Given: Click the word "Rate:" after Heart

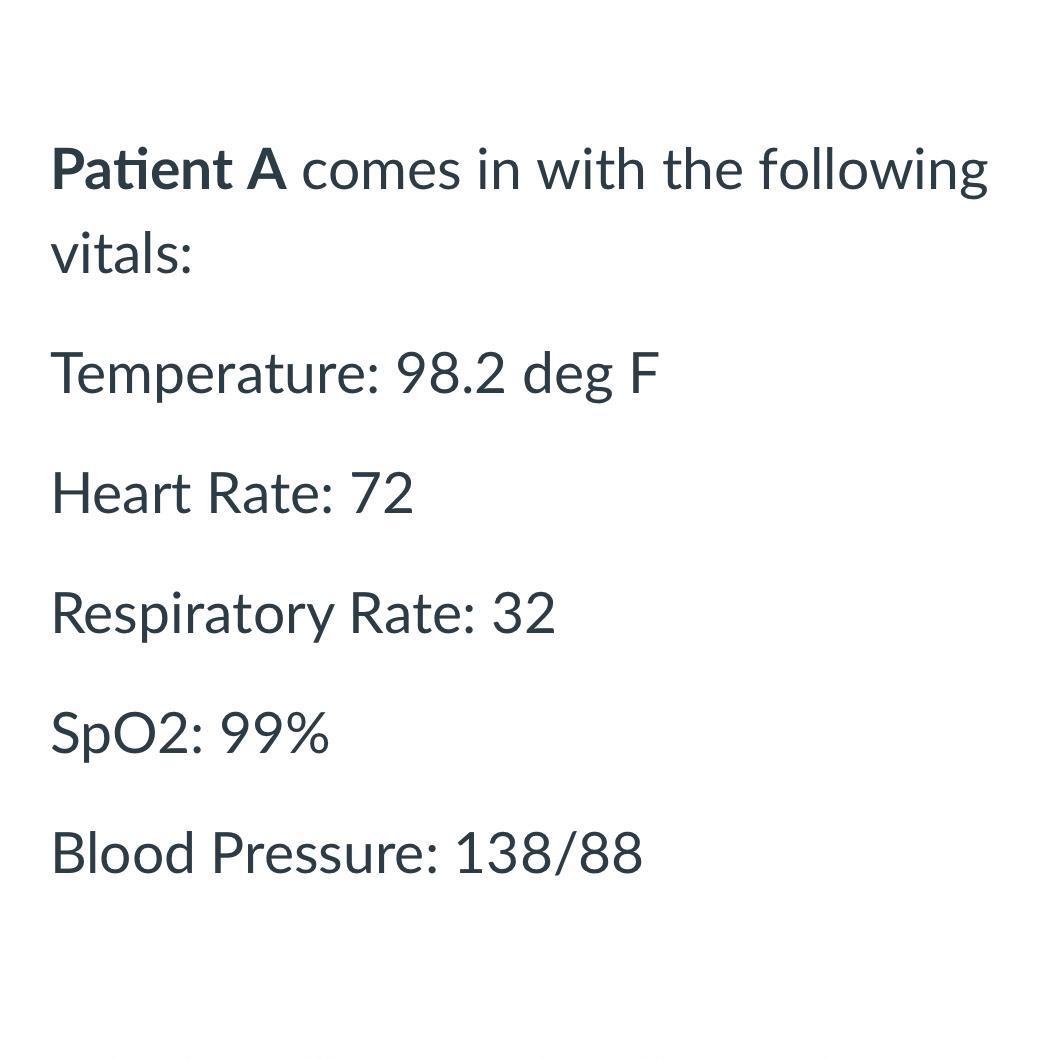Looking at the screenshot, I should [x=270, y=494].
